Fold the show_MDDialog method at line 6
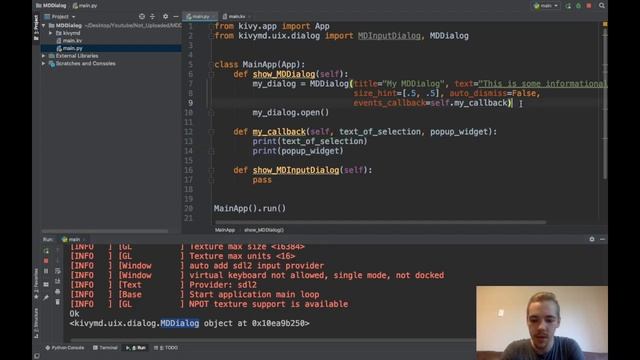The height and width of the screenshot is (360, 640). click(x=211, y=74)
